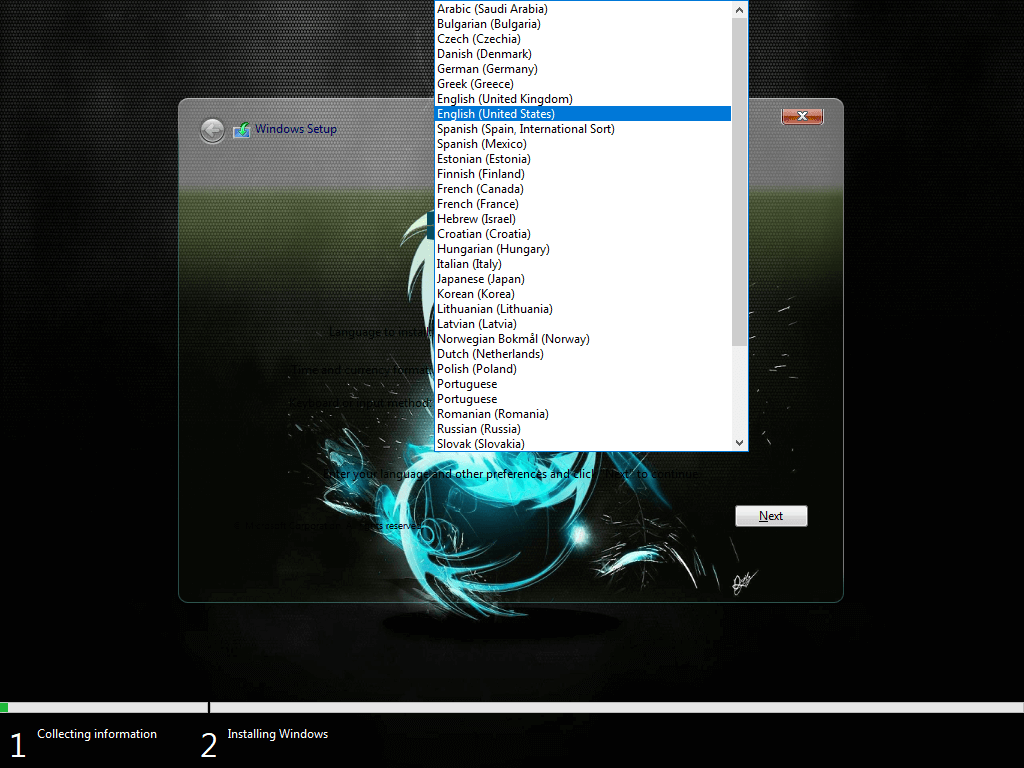Choose Japanese (Japan) option
This screenshot has height=768, width=1024.
coord(583,280)
